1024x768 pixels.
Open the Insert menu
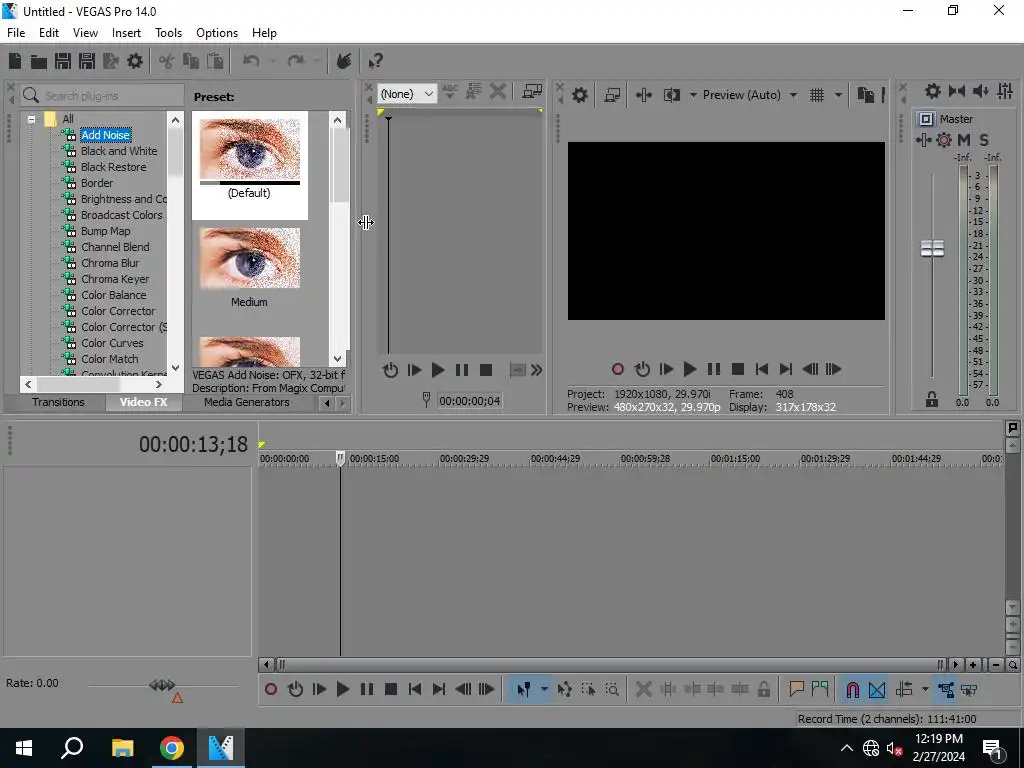pos(126,33)
